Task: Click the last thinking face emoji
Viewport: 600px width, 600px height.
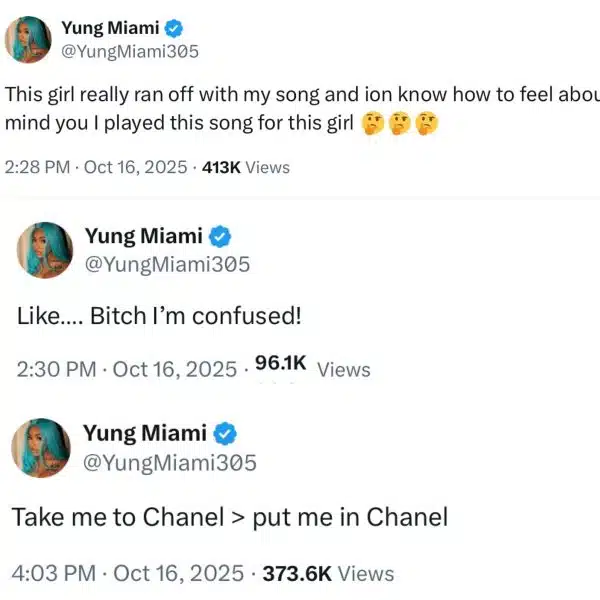Action: pos(427,125)
